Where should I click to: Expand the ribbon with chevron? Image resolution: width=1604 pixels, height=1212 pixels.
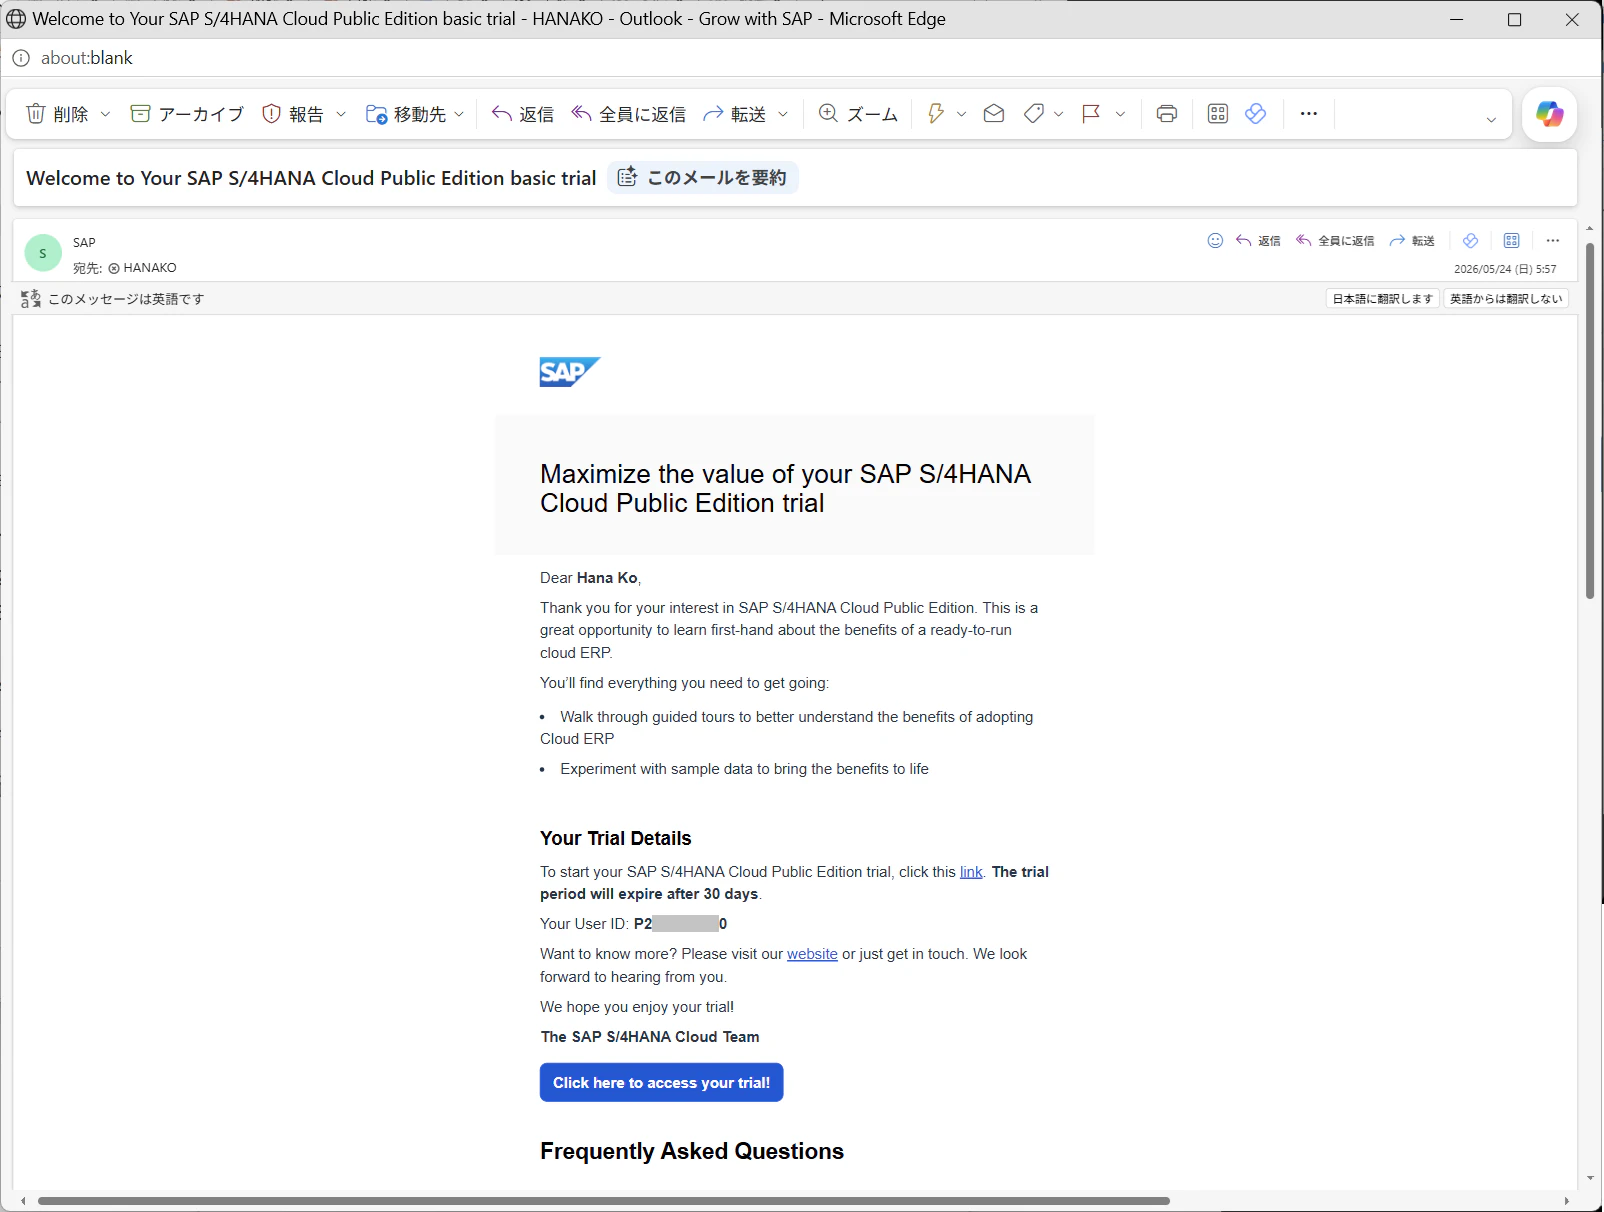point(1491,120)
